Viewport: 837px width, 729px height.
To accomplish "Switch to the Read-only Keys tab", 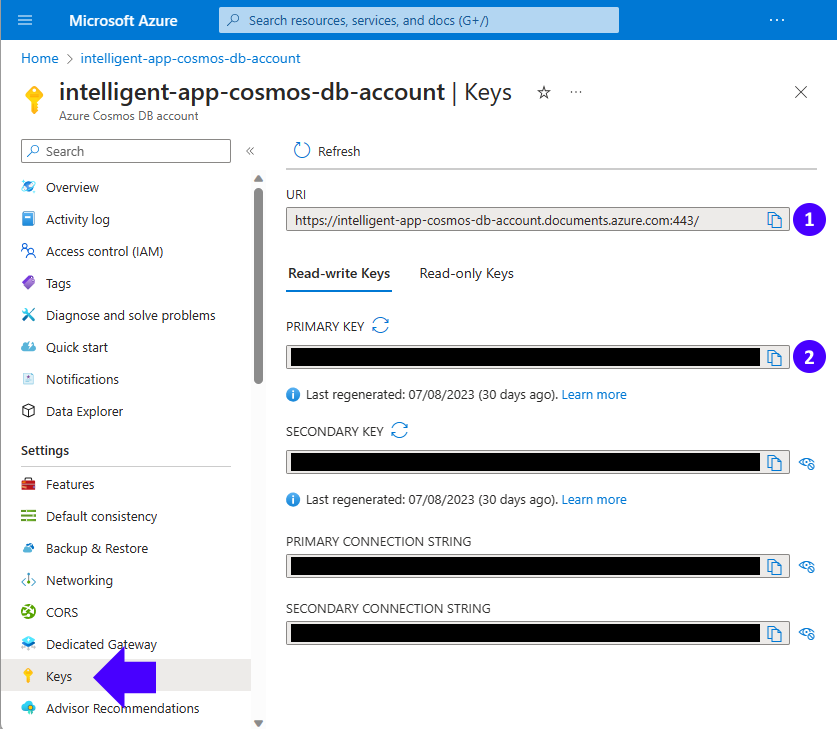I will (466, 274).
